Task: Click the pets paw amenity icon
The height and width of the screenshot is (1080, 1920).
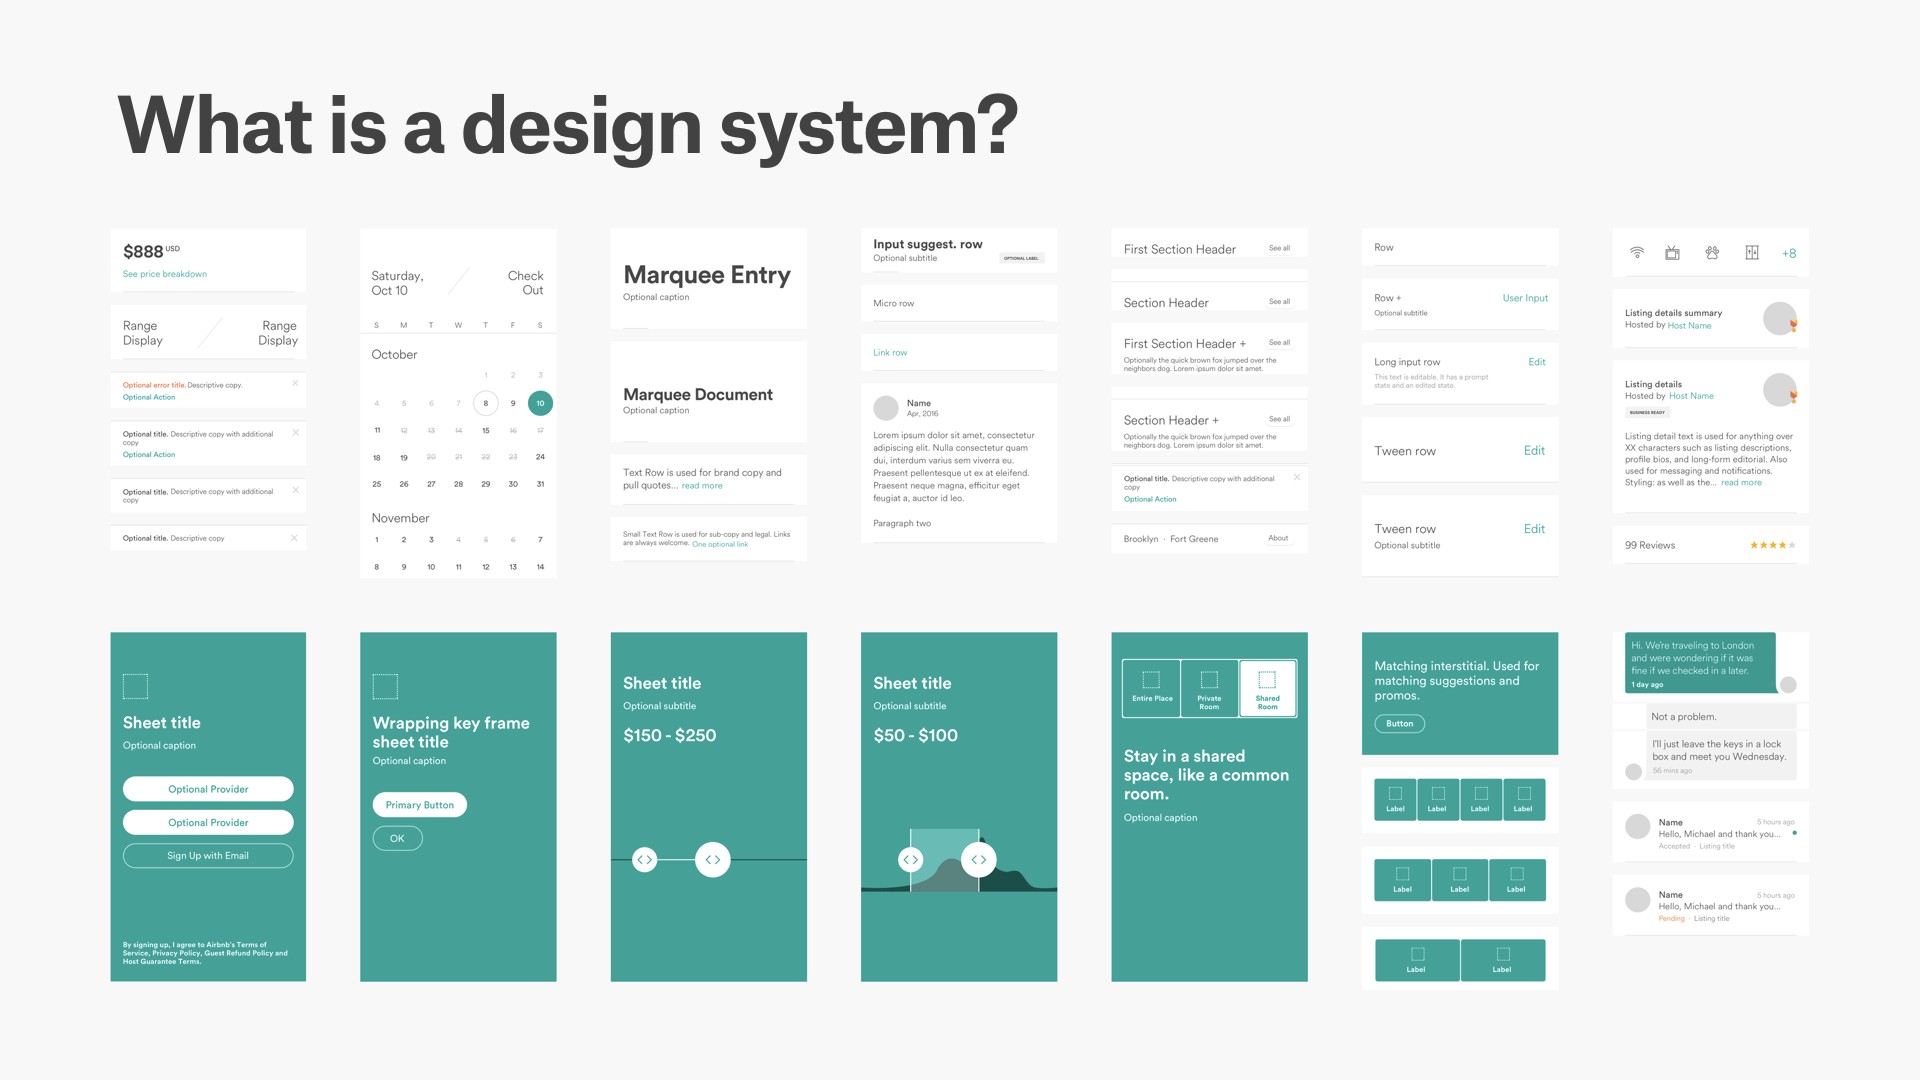Action: click(x=1712, y=253)
